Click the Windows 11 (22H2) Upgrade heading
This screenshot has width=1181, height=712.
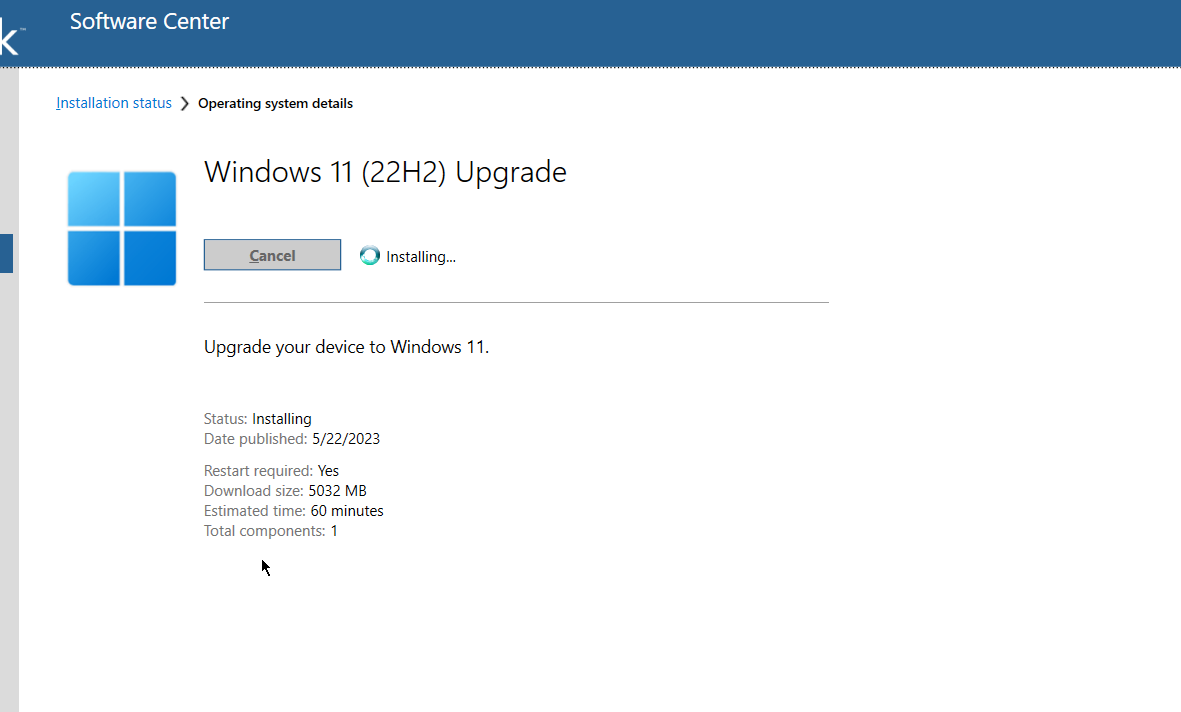pyautogui.click(x=385, y=171)
